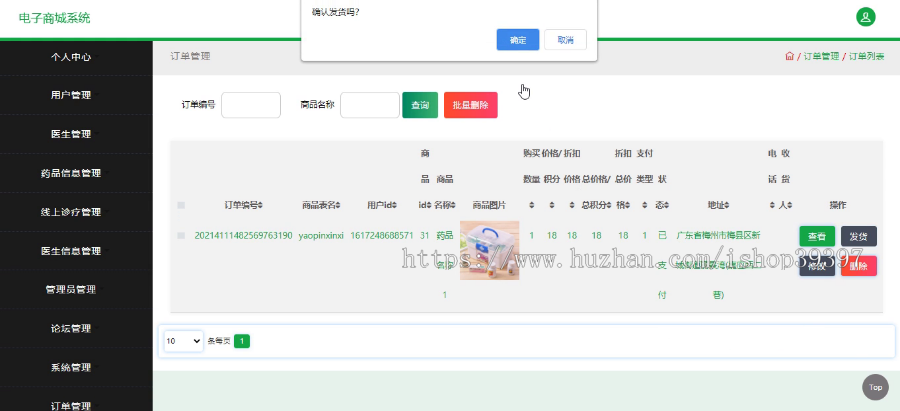
Task: Expand 论坛管理 sidebar menu
Action: point(71,328)
